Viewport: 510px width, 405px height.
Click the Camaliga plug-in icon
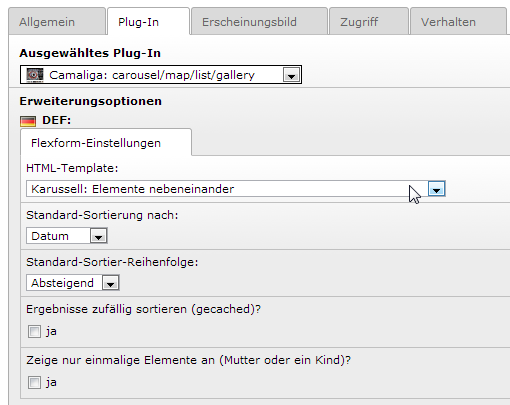point(35,75)
